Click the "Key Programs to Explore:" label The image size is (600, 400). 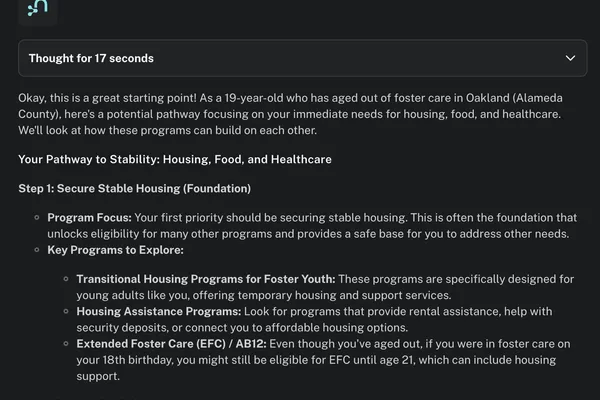pos(116,250)
